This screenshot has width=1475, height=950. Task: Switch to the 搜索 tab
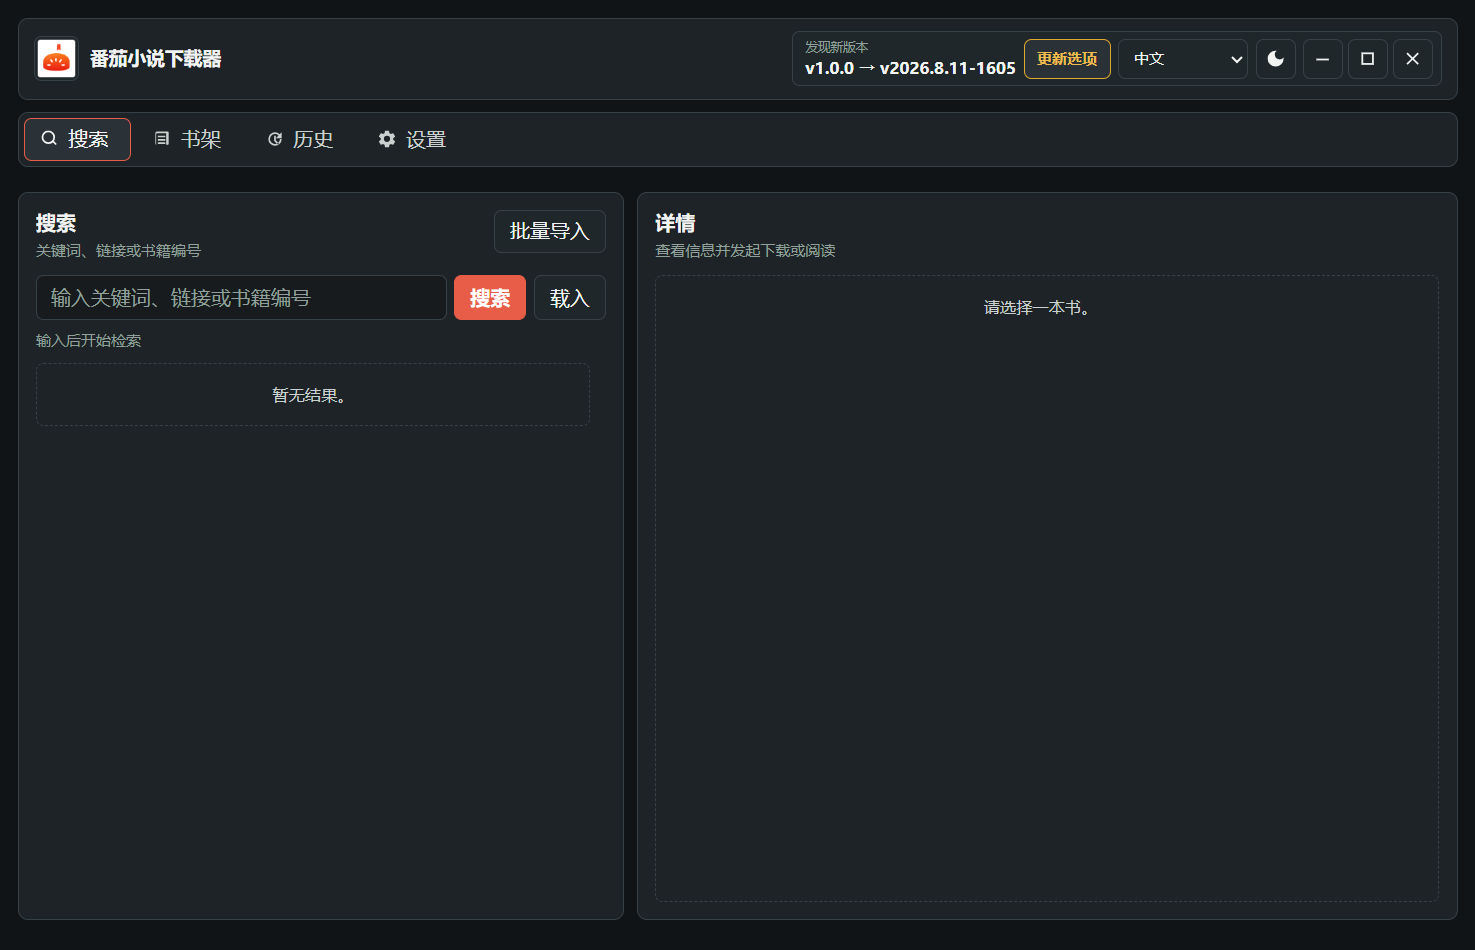point(77,139)
